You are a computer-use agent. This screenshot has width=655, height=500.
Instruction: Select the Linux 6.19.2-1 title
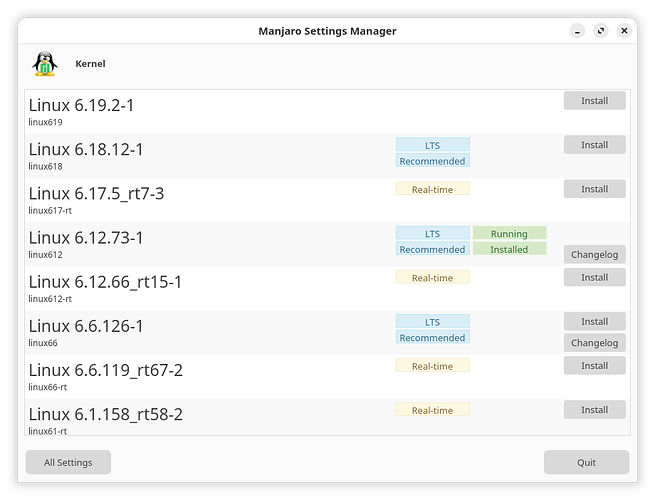click(x=81, y=105)
